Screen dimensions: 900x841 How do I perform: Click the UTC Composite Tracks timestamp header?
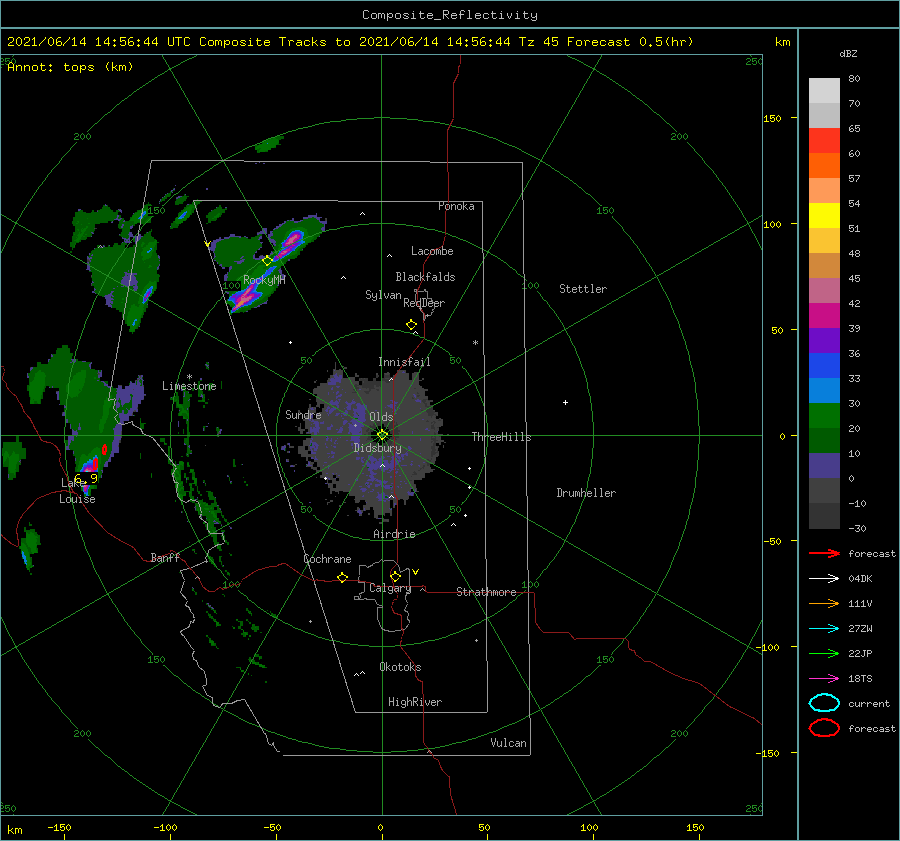350,42
